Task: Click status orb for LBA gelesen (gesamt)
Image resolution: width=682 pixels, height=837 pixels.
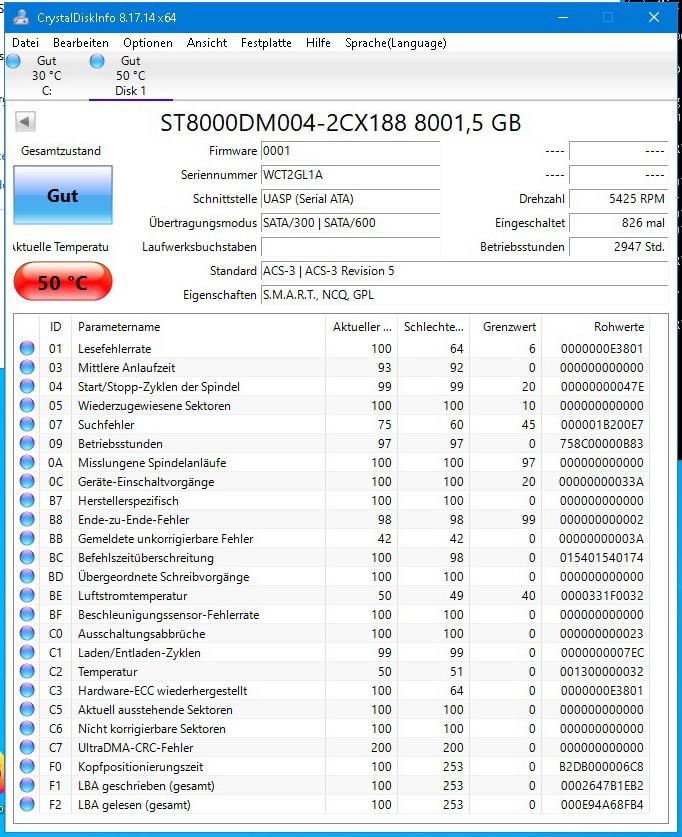Action: coord(27,804)
